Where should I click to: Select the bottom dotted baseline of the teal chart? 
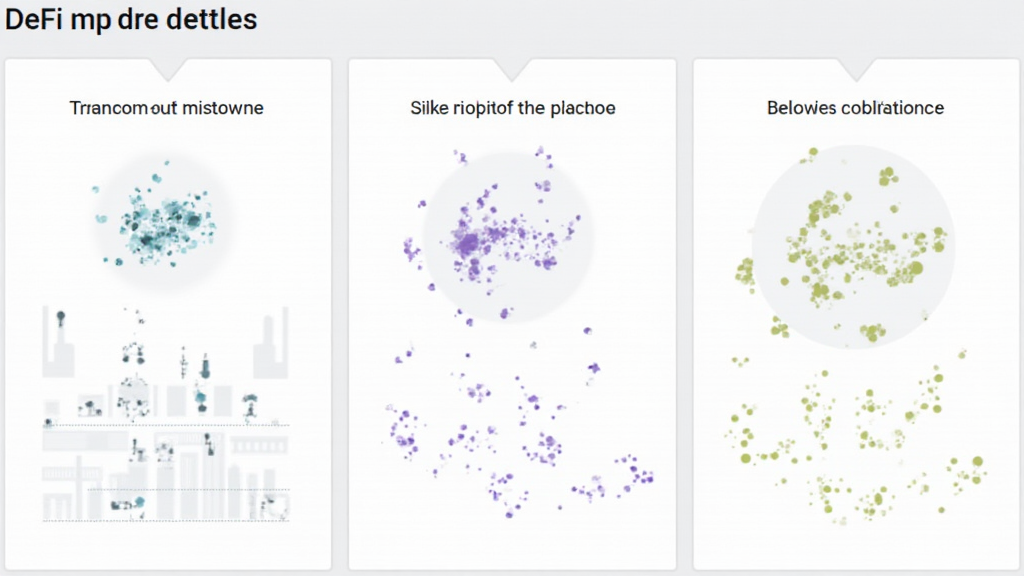click(x=166, y=520)
